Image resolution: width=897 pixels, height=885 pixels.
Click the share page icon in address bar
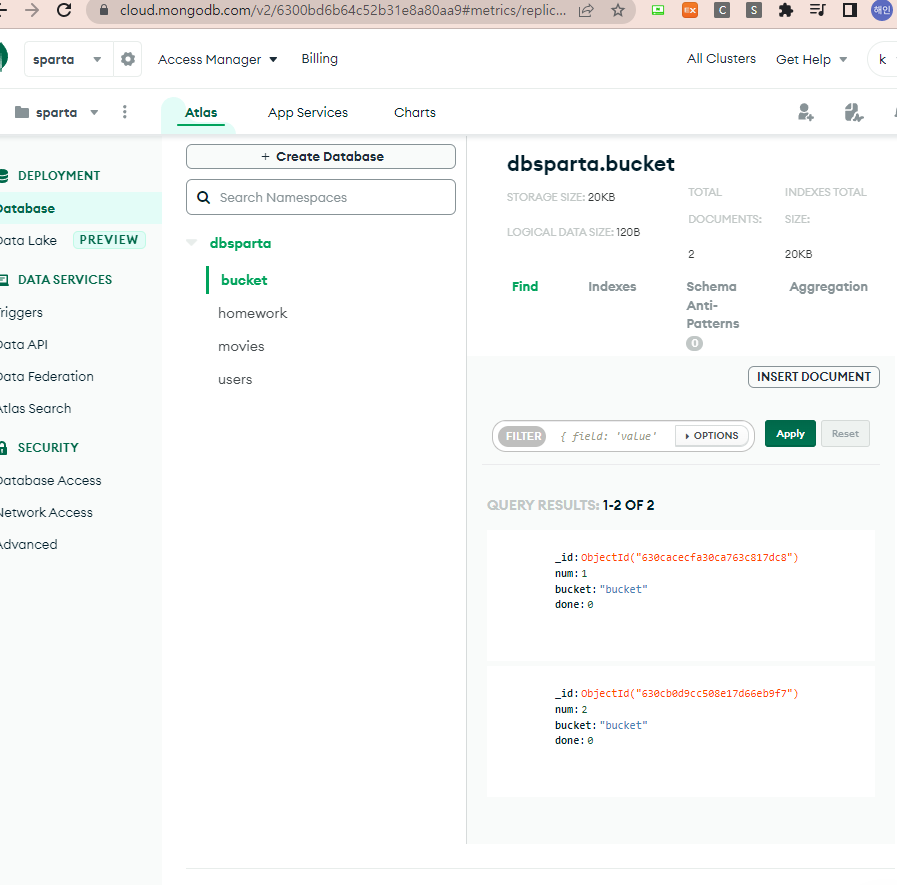(x=586, y=10)
